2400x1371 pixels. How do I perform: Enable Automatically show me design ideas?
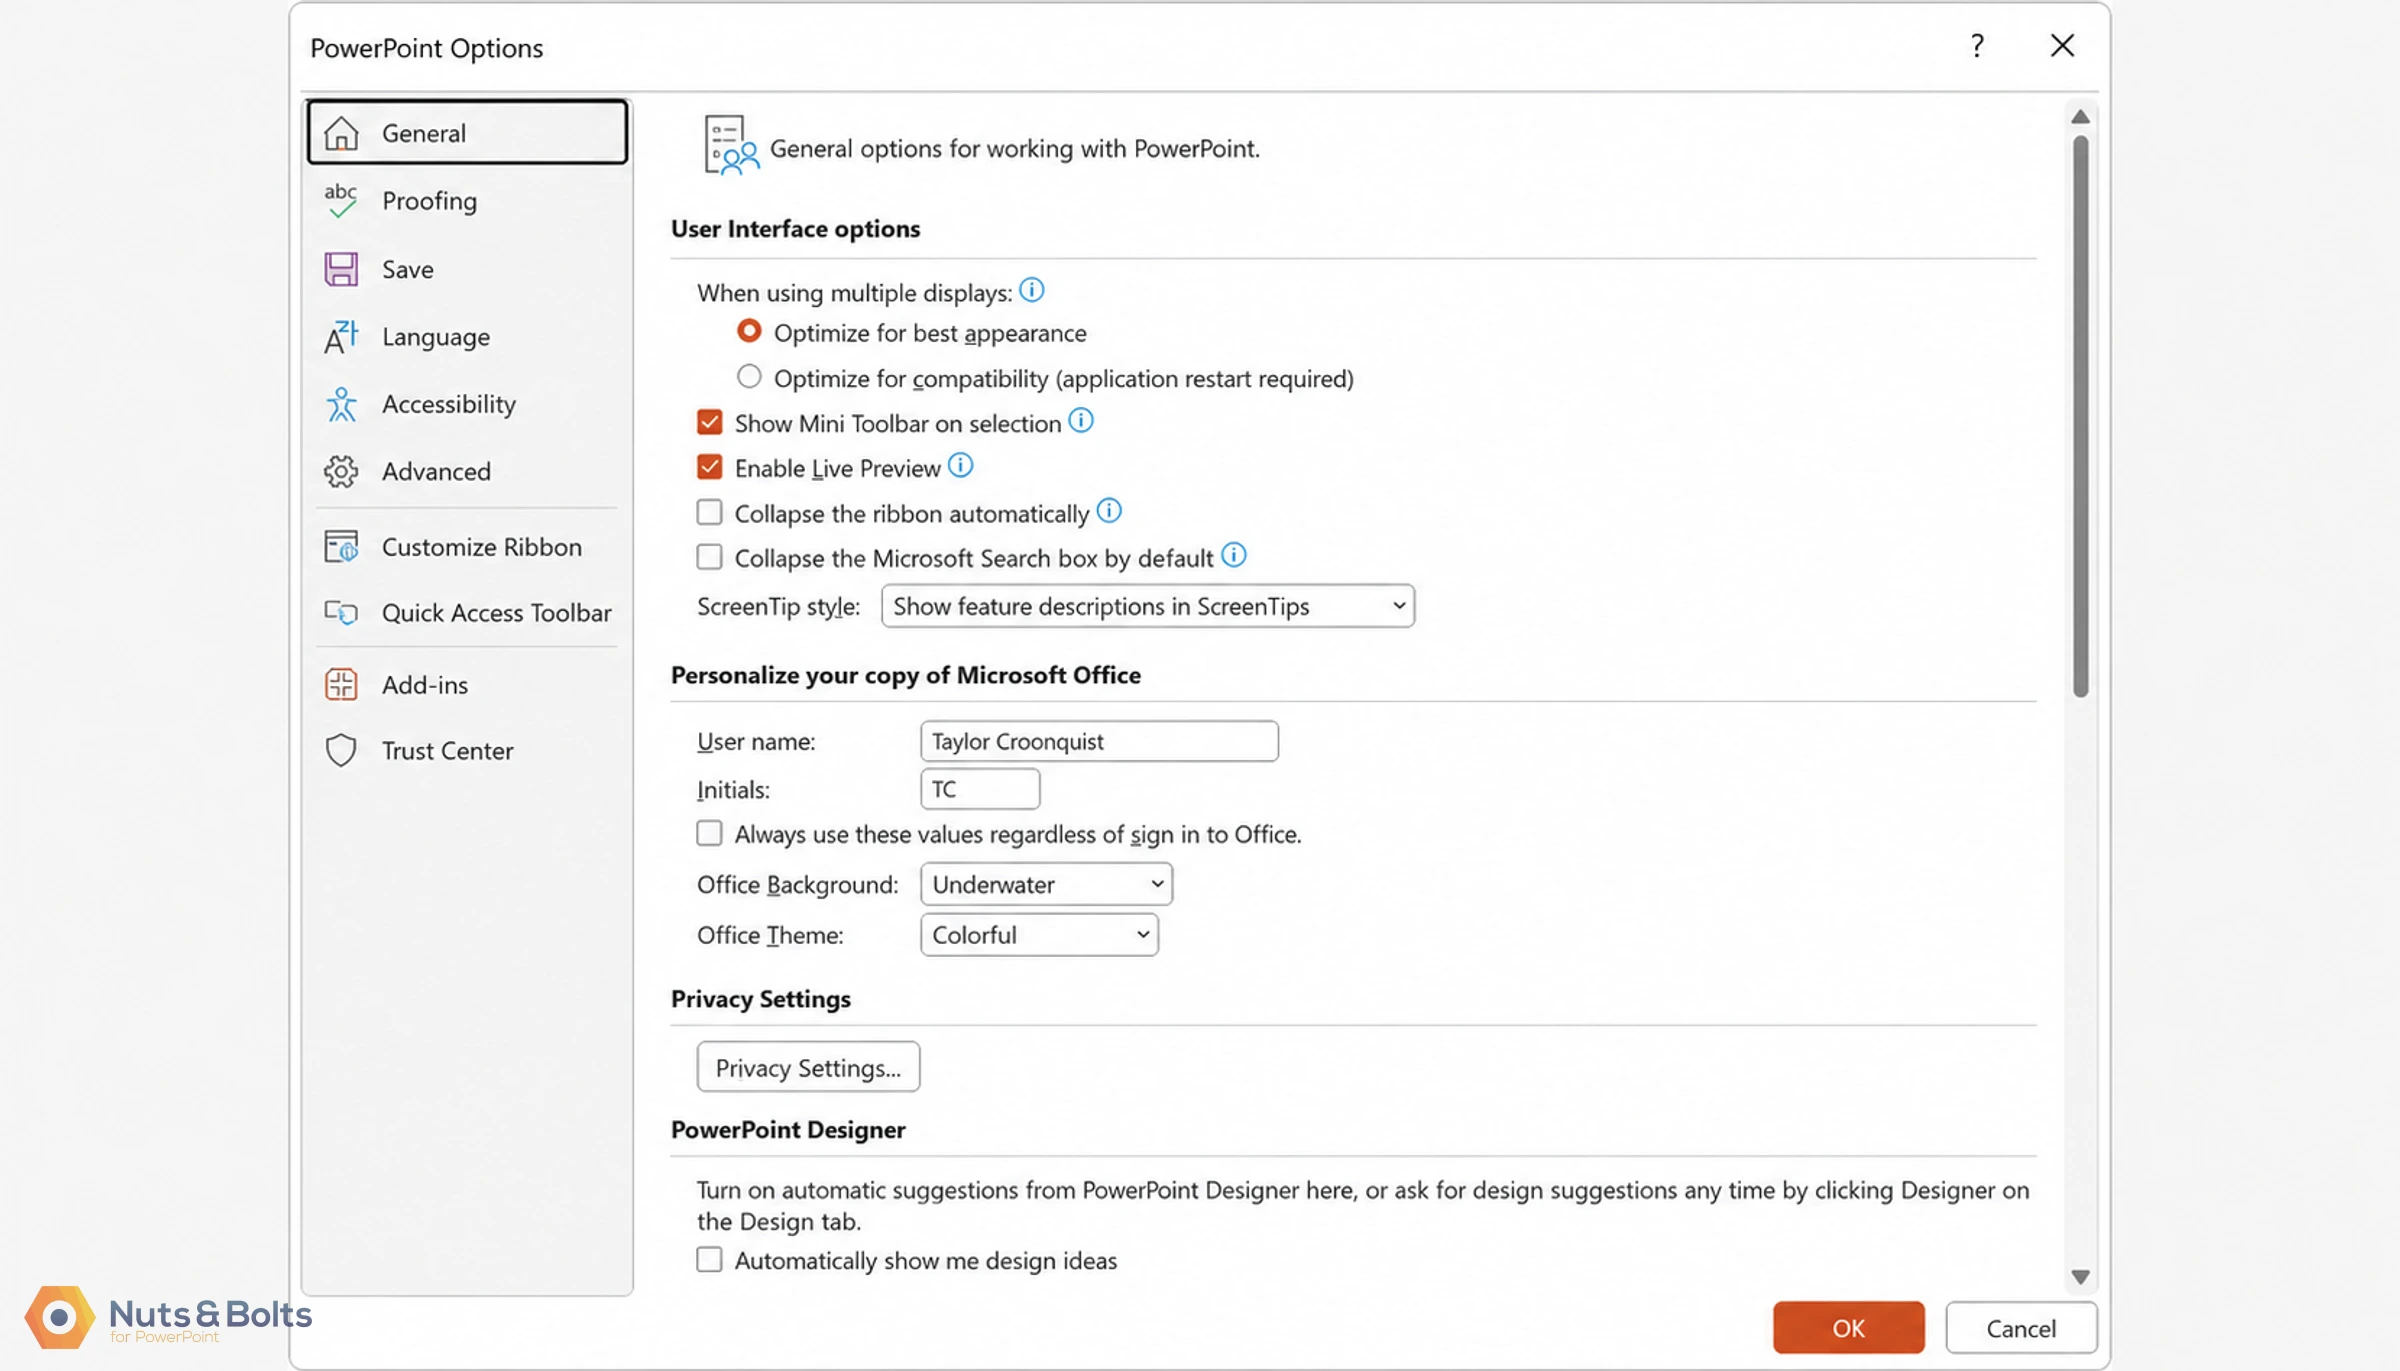coord(710,1260)
